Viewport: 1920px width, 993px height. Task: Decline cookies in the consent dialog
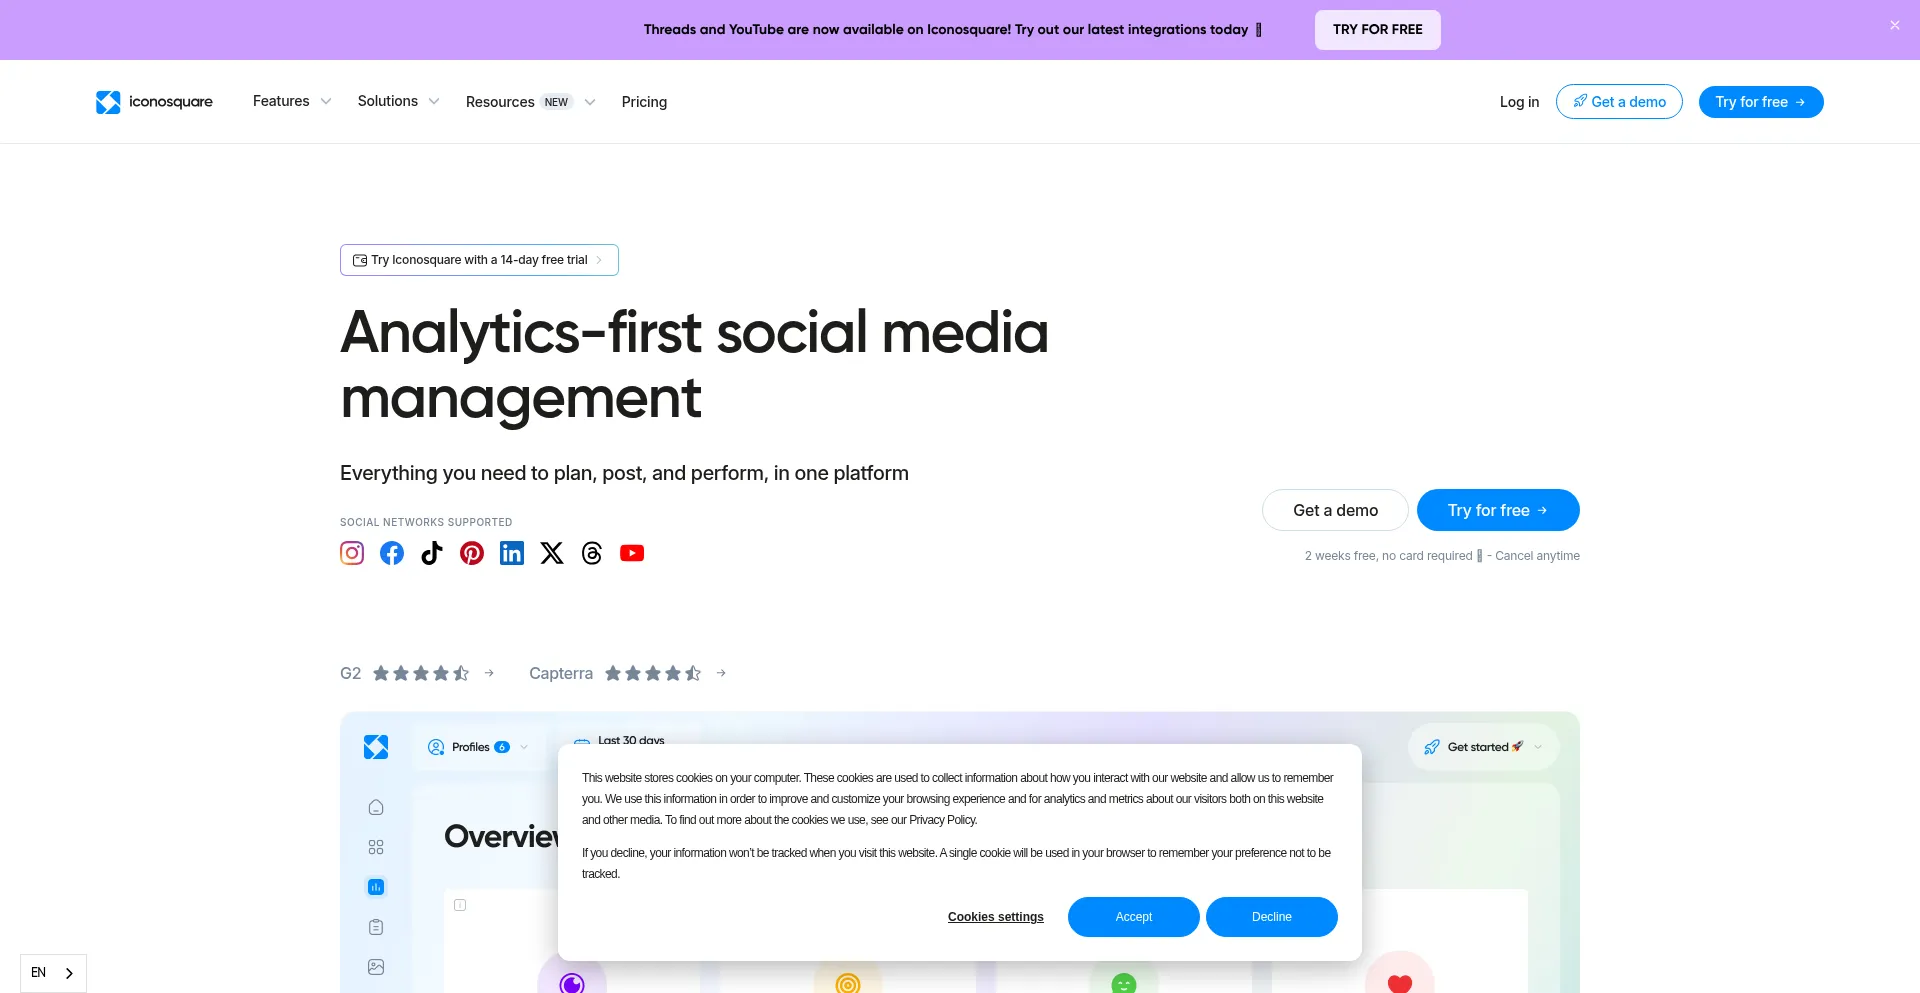click(x=1271, y=917)
